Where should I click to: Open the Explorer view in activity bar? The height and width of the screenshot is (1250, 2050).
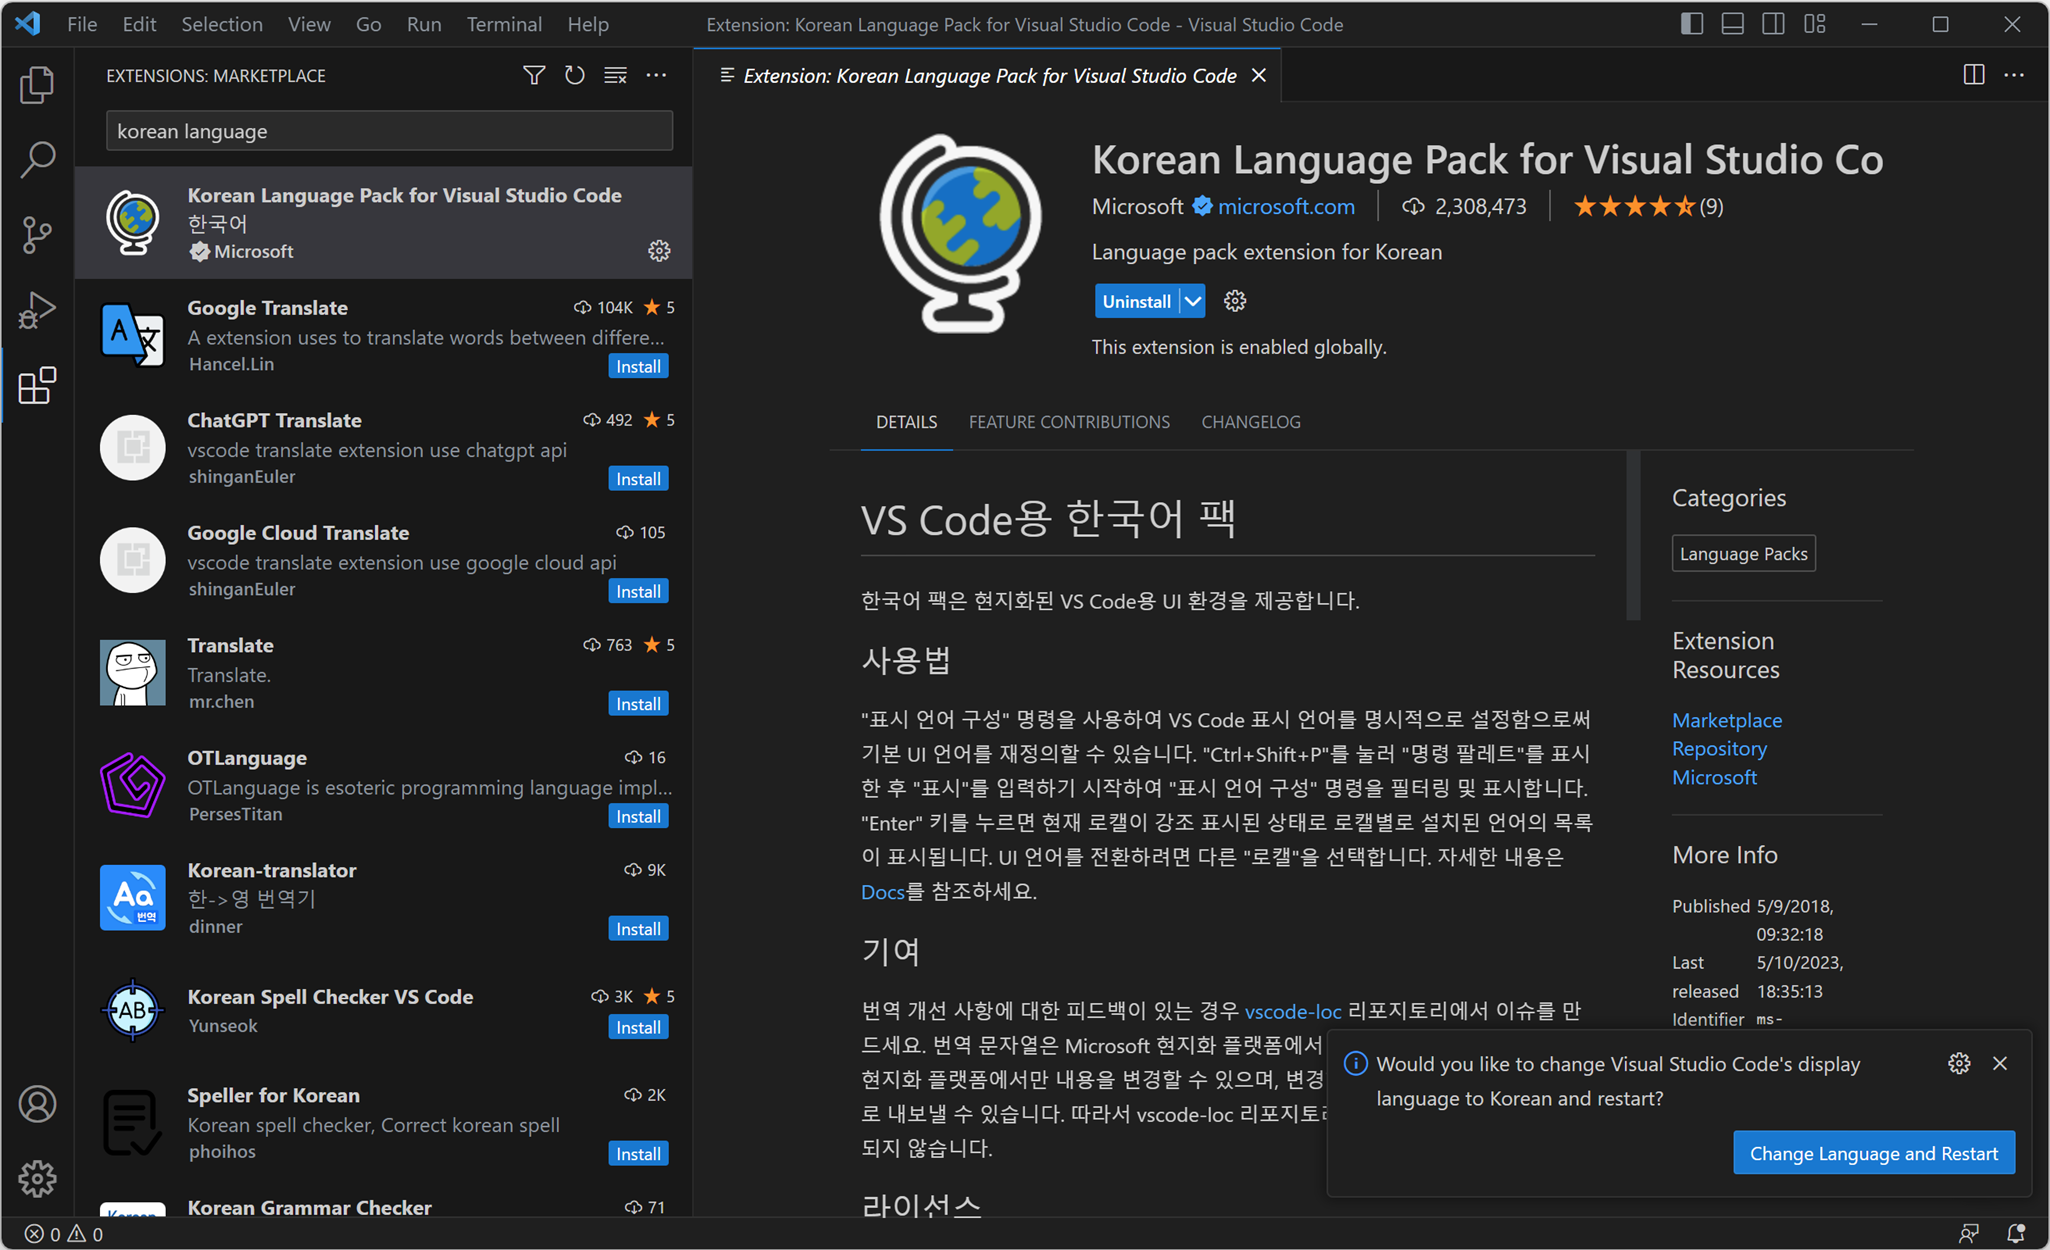[x=37, y=85]
